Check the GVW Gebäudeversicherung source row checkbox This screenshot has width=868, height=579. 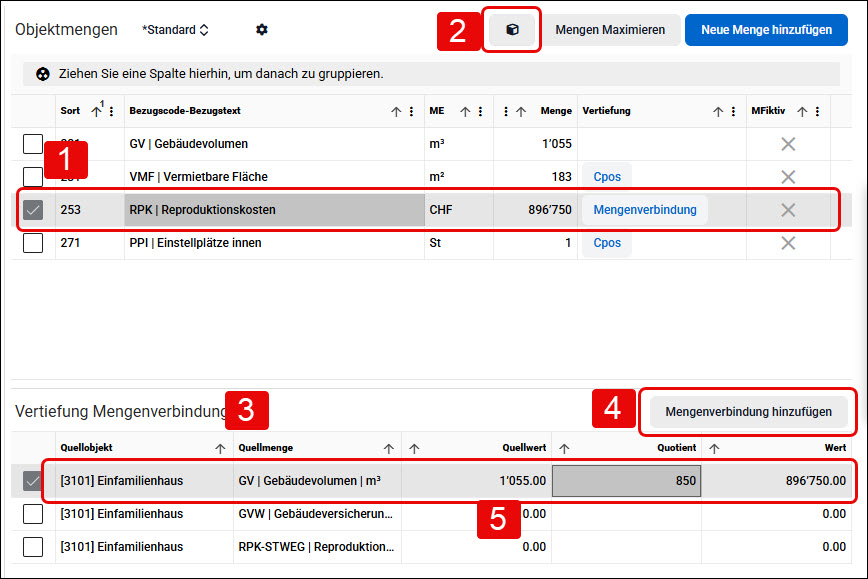pos(33,514)
